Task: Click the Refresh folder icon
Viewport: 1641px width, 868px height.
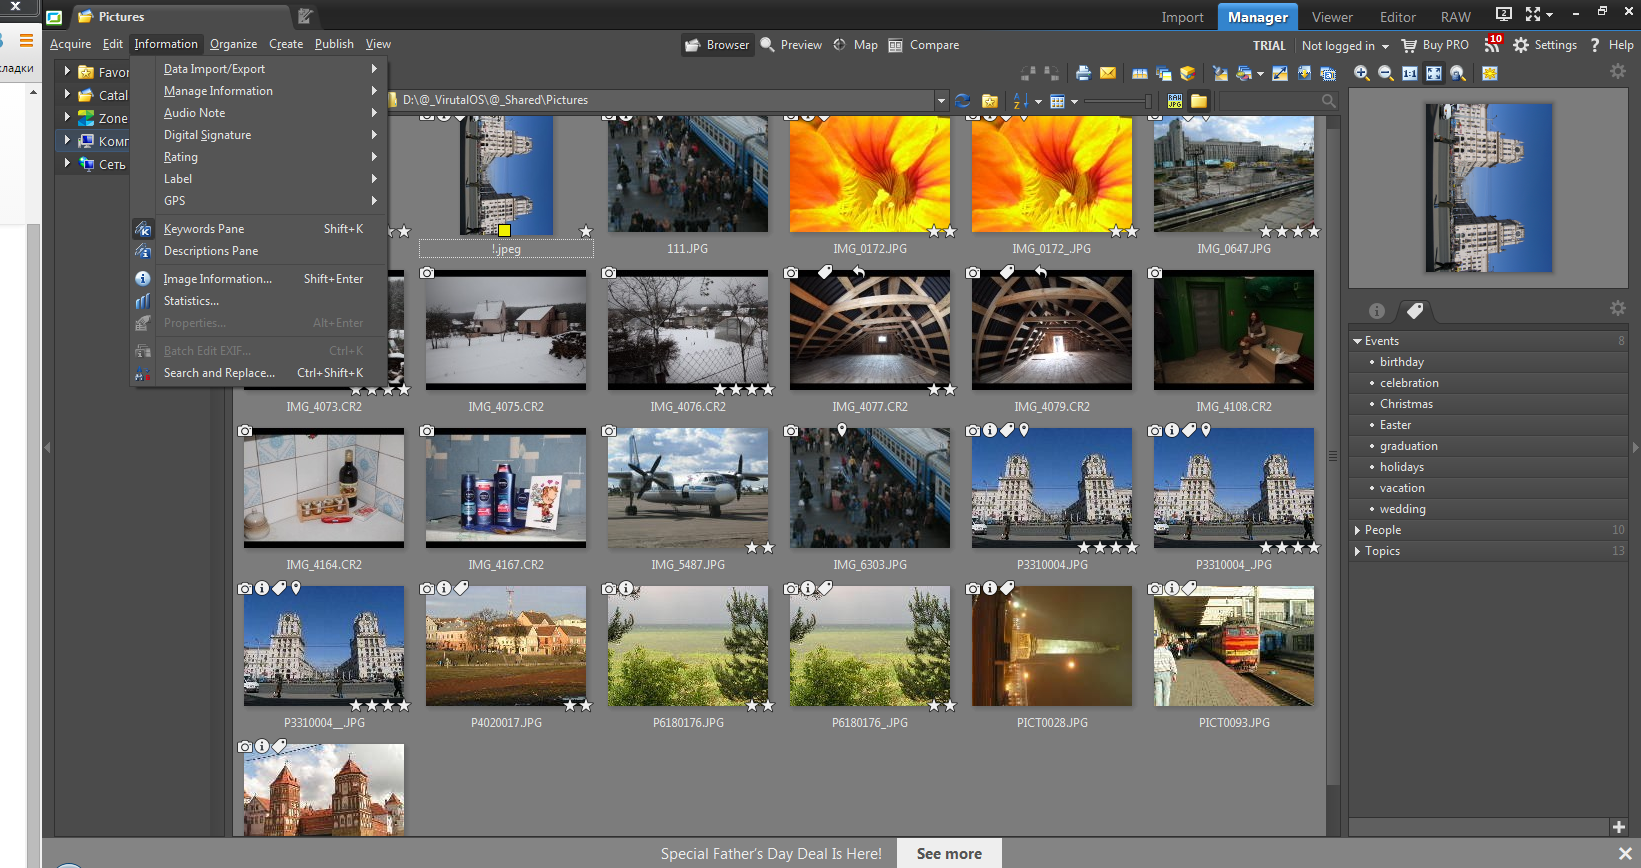Action: click(x=963, y=100)
